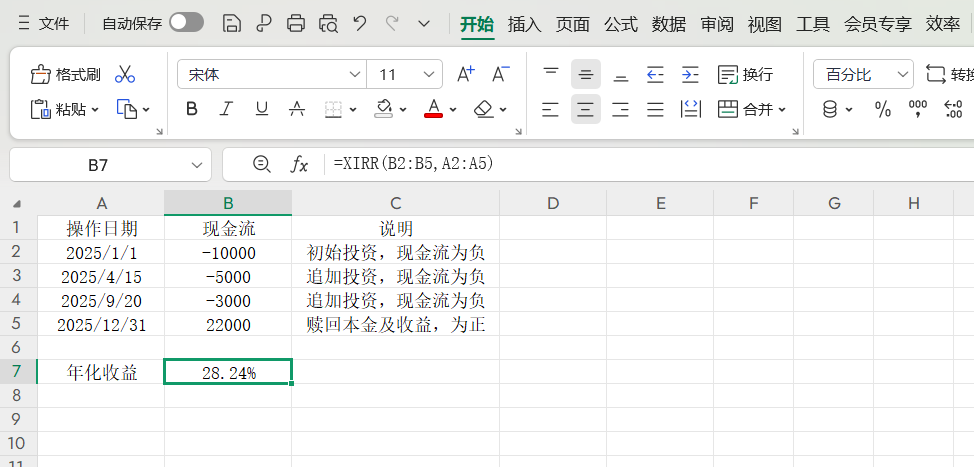974x467 pixels.
Task: Toggle the AutoSave (自动保存) switch
Action: [186, 23]
